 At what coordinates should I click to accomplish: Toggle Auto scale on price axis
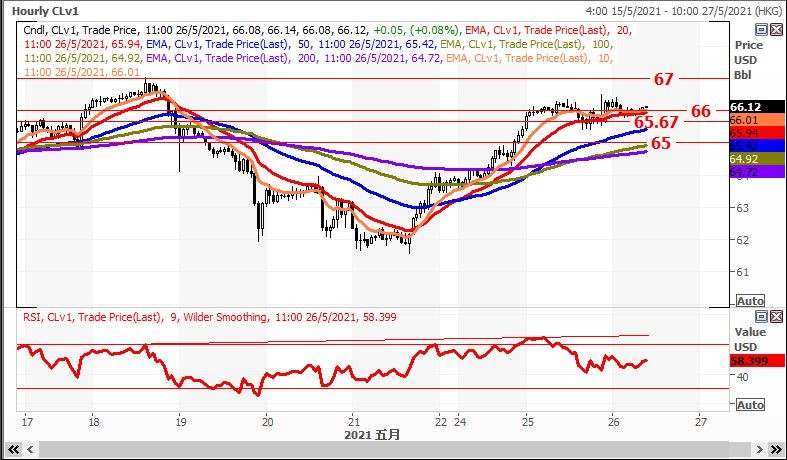pos(750,301)
